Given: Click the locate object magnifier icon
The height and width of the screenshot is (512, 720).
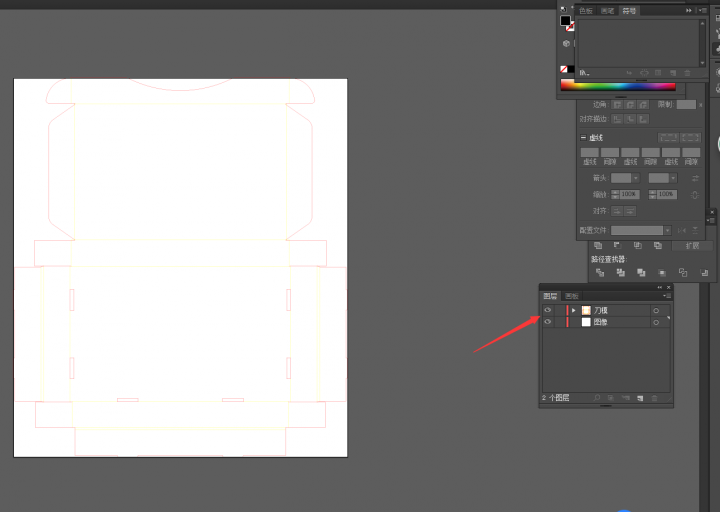Looking at the screenshot, I should pyautogui.click(x=597, y=398).
